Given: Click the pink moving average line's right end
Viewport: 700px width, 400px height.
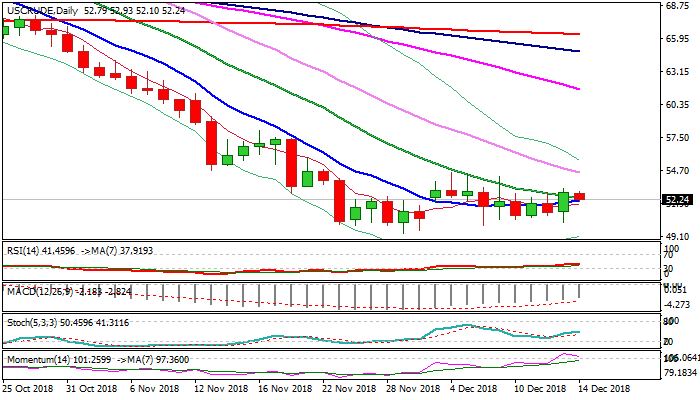Looking at the screenshot, I should (x=579, y=88).
